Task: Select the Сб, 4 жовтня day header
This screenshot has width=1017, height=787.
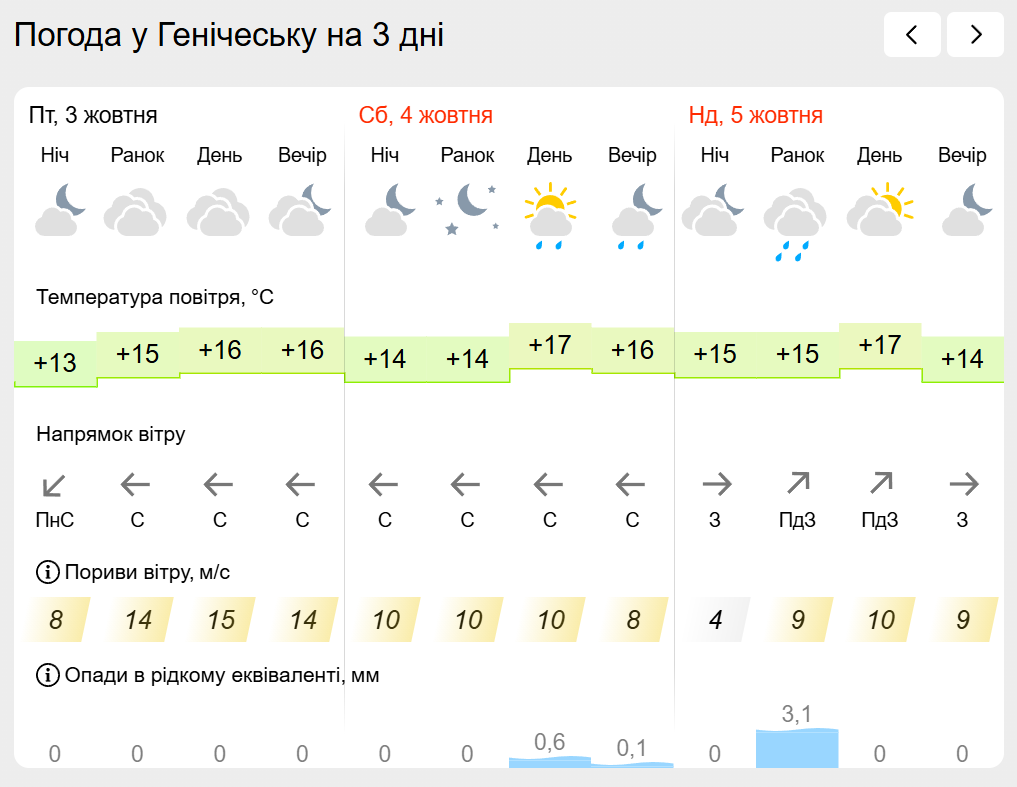Action: (426, 116)
